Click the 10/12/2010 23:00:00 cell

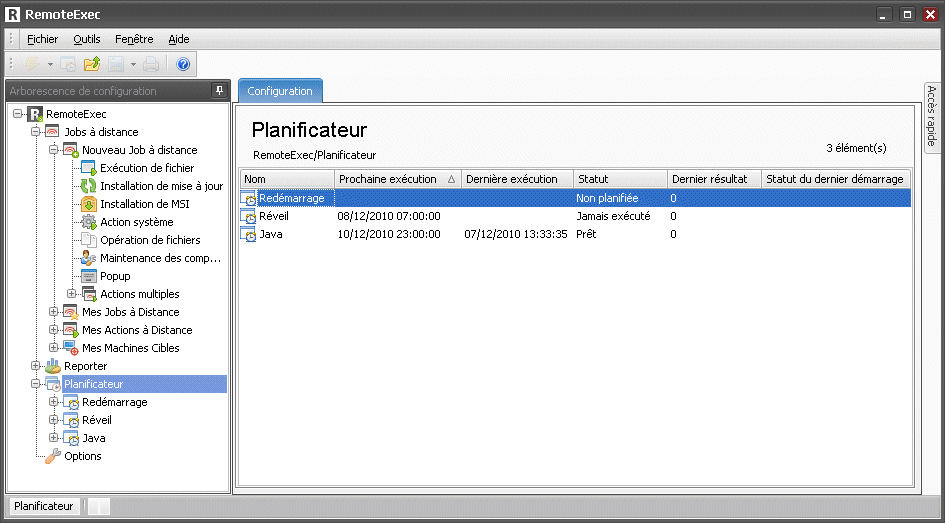(389, 234)
